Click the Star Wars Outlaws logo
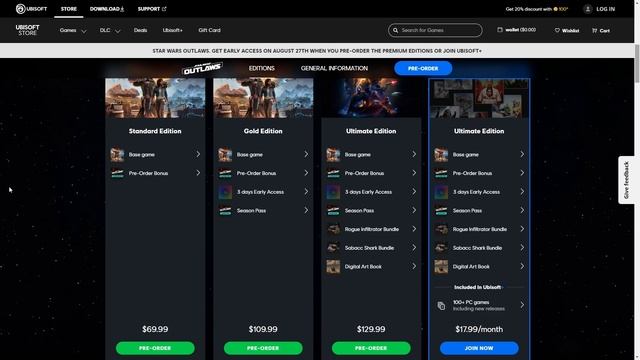This screenshot has height=360, width=640. pyautogui.click(x=202, y=68)
